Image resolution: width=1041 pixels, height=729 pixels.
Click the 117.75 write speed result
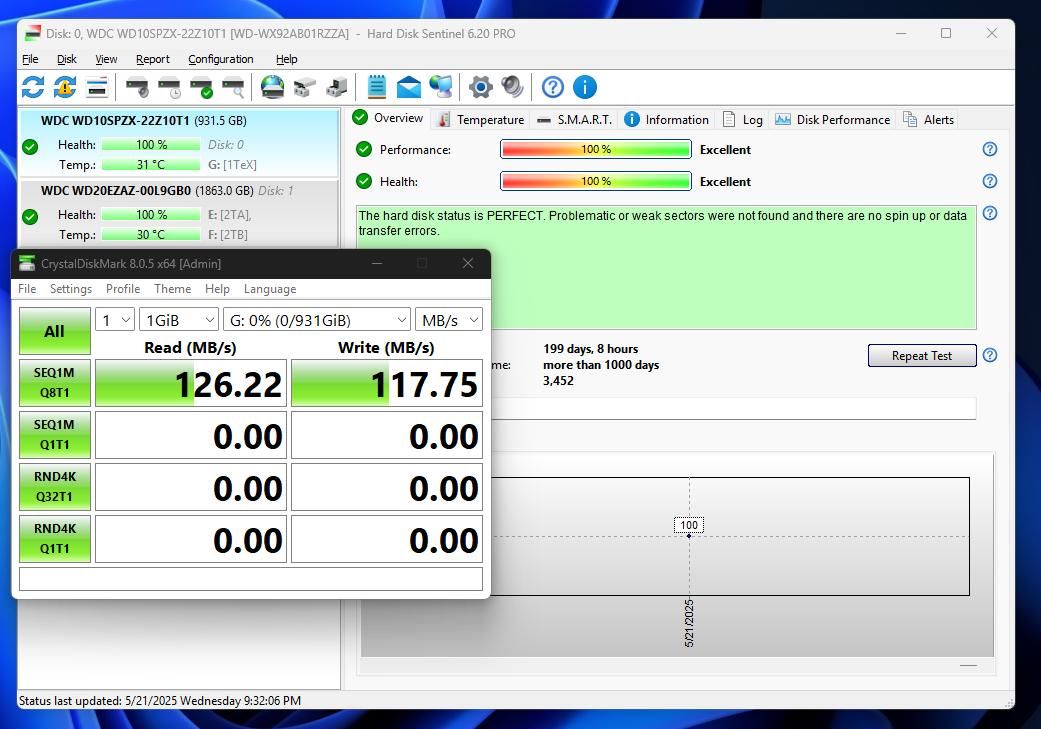[x=387, y=383]
